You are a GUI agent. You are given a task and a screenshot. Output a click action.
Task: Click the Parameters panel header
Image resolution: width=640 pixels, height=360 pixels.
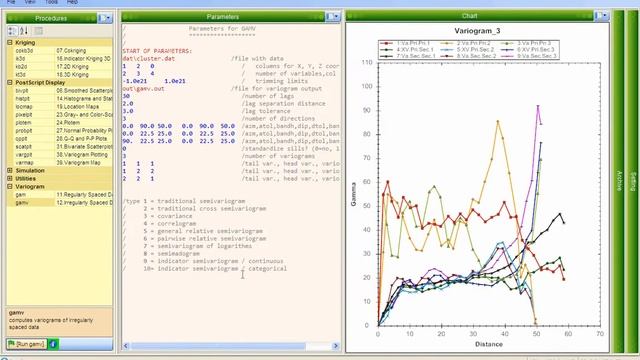pos(223,17)
